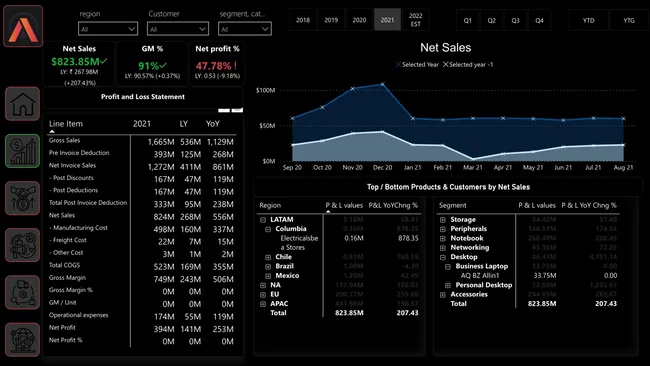Viewport: 650px width, 366px height.
Task: Filter by quarter Q4
Action: click(539, 20)
